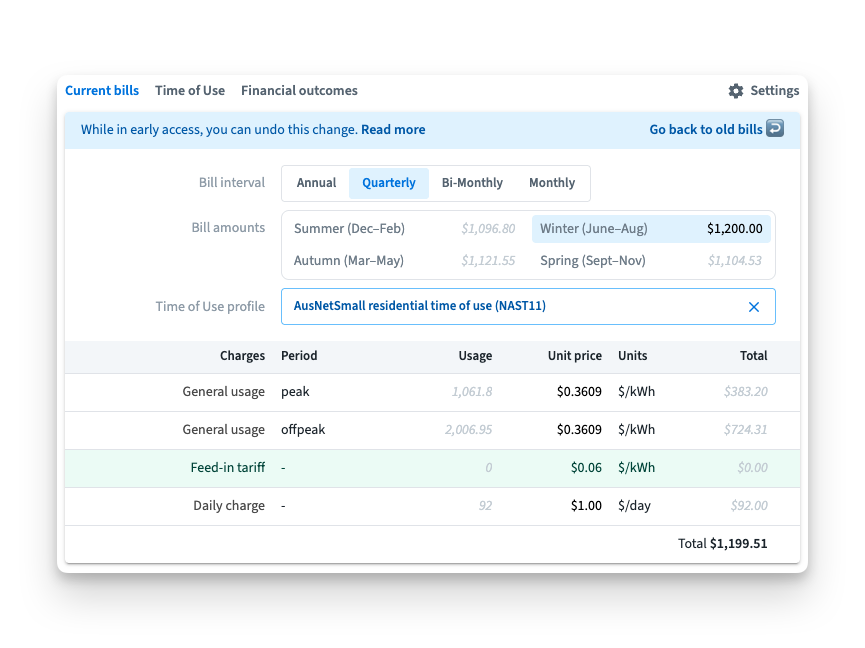The width and height of the screenshot is (865, 648).
Task: Click the Autumn (Mar–May) amount field
Action: [x=488, y=261]
